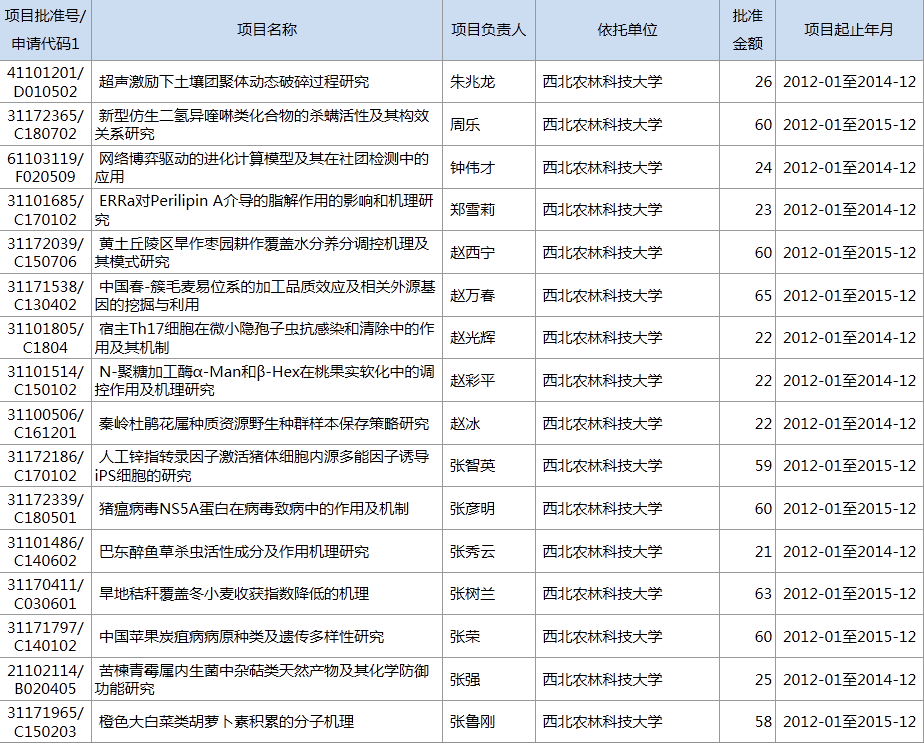Click the amount 58 in 张鲁刚 row
Image resolution: width=924 pixels, height=744 pixels.
[763, 722]
